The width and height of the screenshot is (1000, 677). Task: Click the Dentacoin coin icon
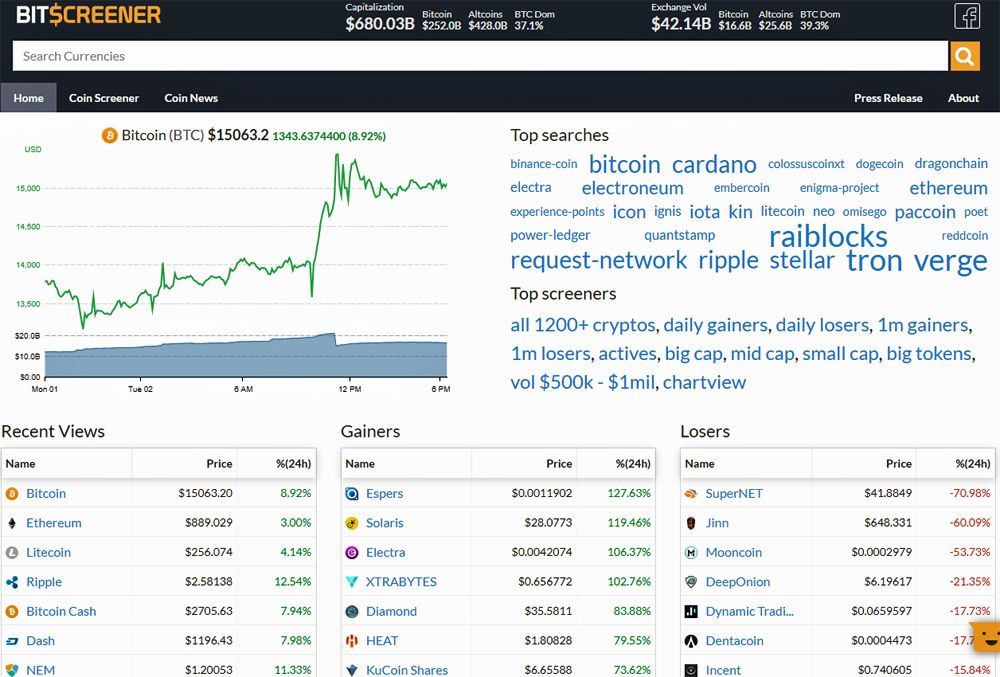pos(691,641)
